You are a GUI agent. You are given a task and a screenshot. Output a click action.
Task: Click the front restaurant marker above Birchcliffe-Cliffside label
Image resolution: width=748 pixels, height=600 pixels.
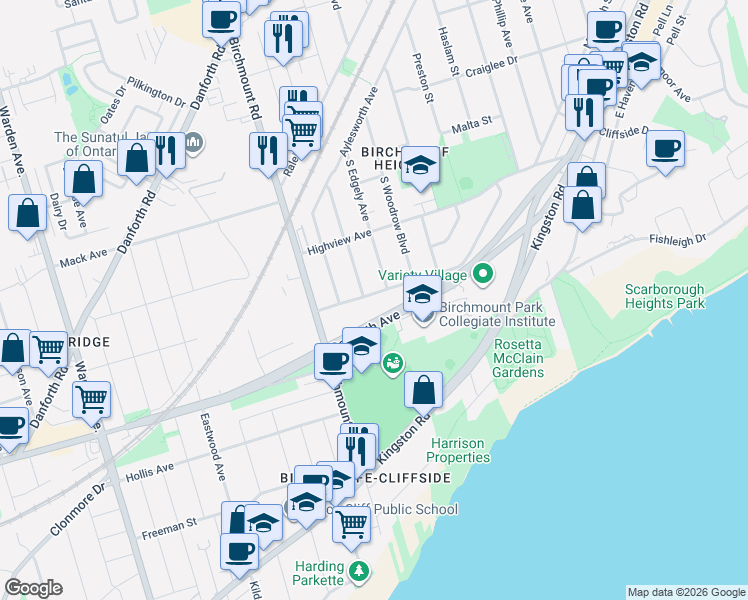(x=357, y=453)
